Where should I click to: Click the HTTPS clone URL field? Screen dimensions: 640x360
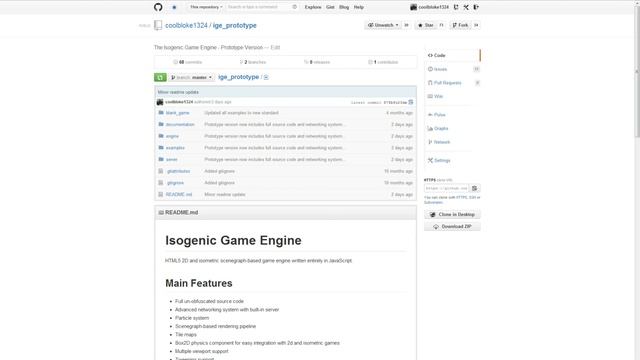447,188
